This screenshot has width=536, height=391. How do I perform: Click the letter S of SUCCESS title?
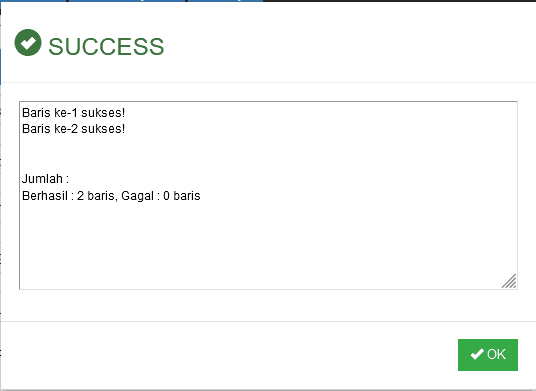tap(56, 46)
